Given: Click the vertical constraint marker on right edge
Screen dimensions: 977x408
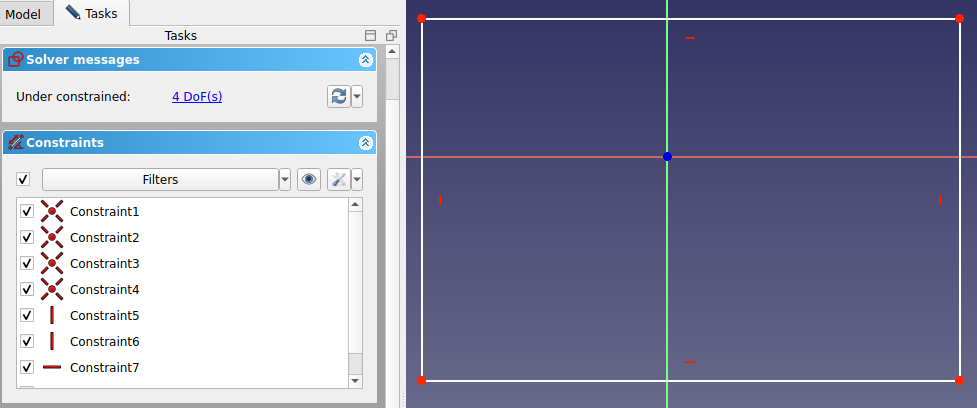Looking at the screenshot, I should tap(940, 200).
